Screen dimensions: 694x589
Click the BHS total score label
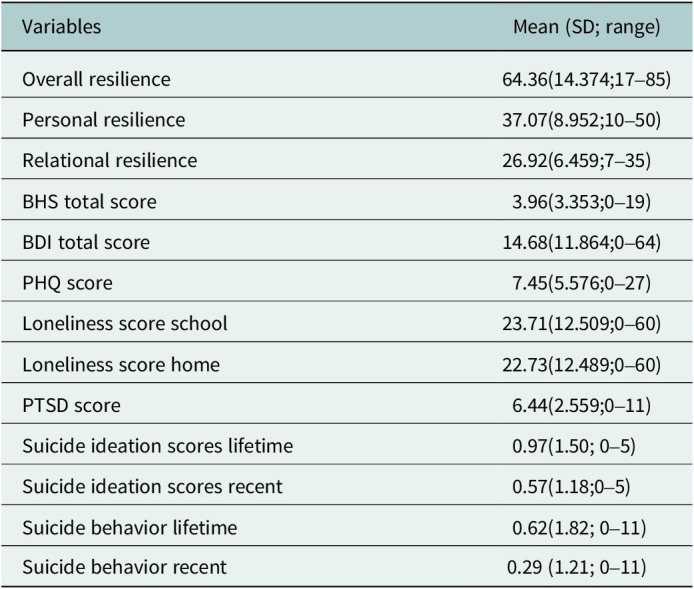tap(91, 201)
